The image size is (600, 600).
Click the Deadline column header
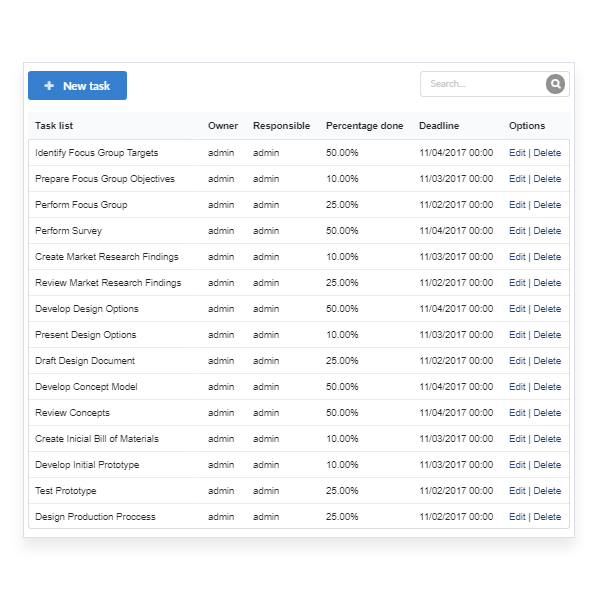point(439,126)
